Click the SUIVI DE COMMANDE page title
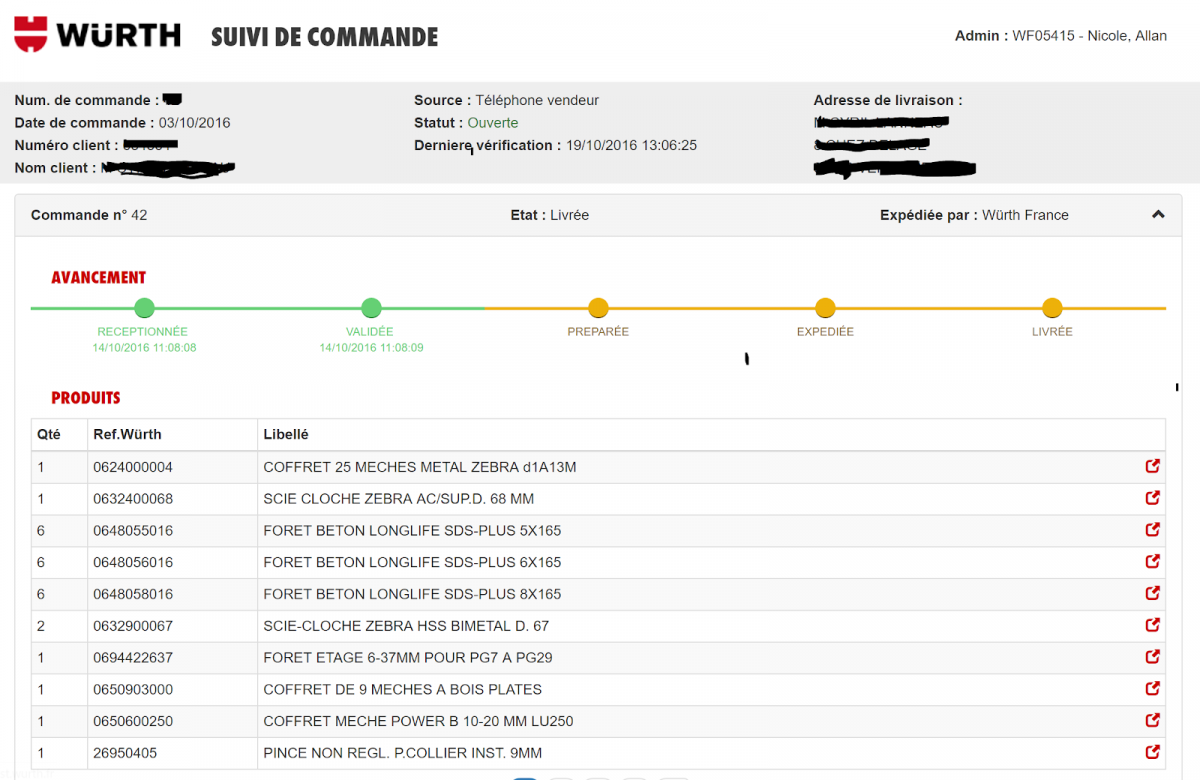Screen dimensions: 1200x780 325,37
